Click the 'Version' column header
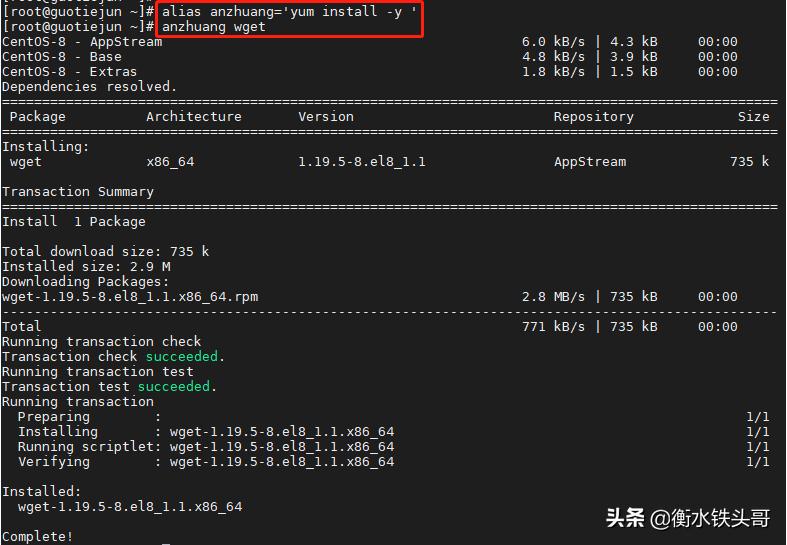The image size is (787, 545). tap(326, 117)
